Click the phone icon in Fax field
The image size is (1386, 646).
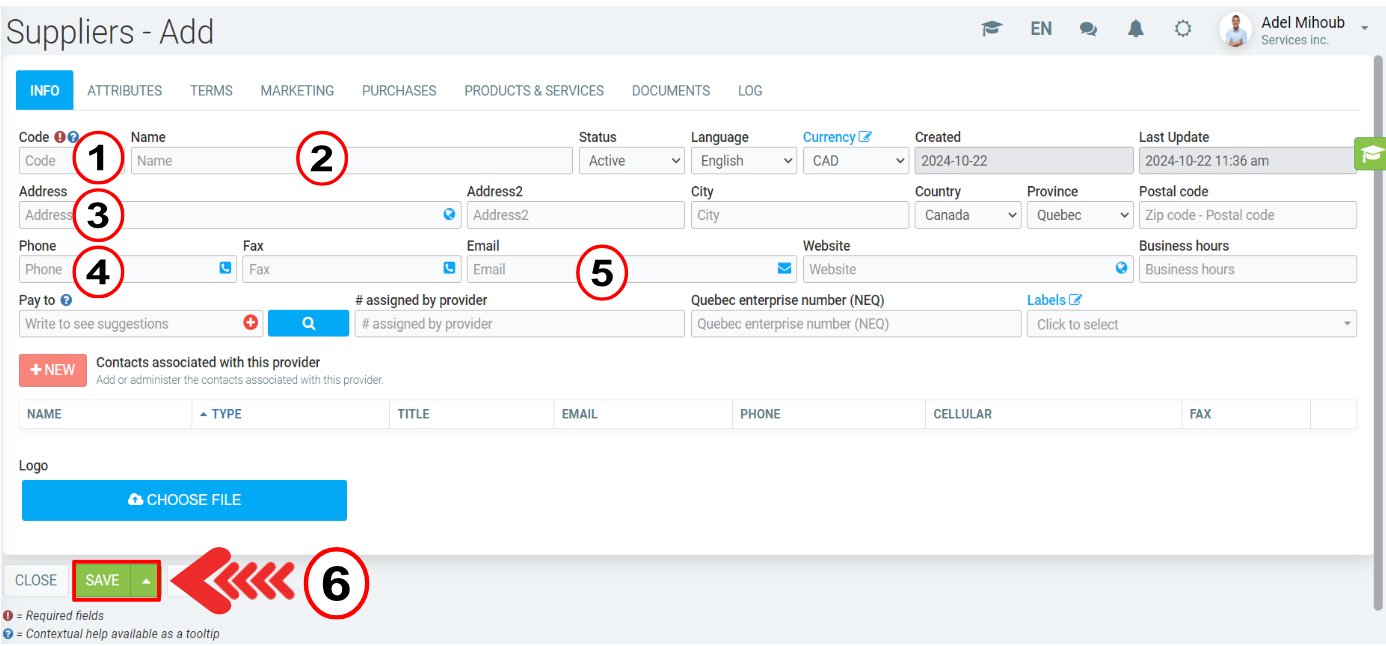coord(449,269)
